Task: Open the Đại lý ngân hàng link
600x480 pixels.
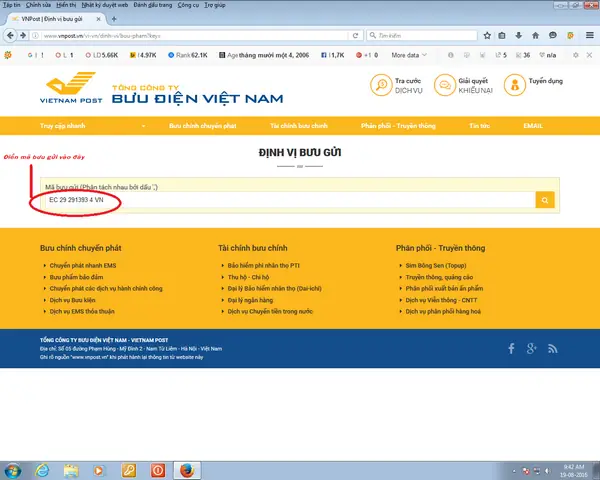Action: (250, 300)
